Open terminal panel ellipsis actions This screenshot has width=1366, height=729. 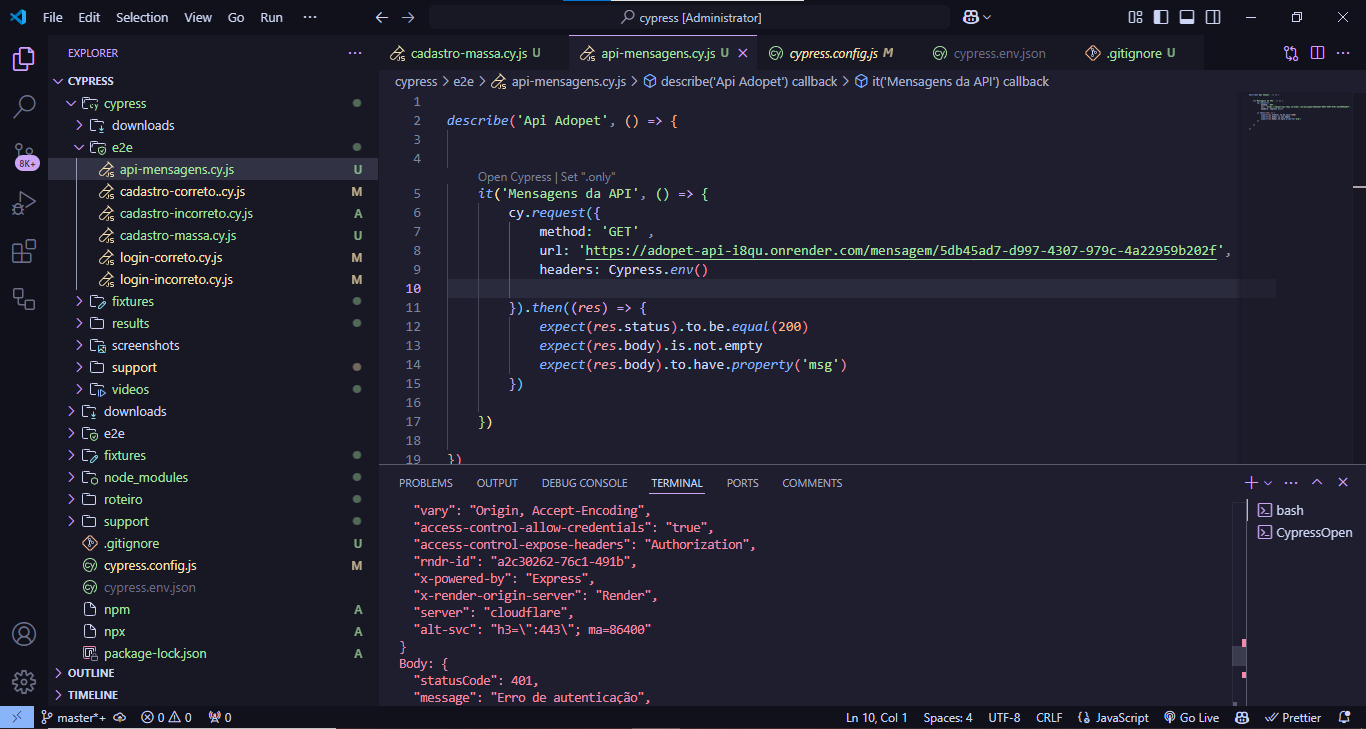(x=1291, y=482)
